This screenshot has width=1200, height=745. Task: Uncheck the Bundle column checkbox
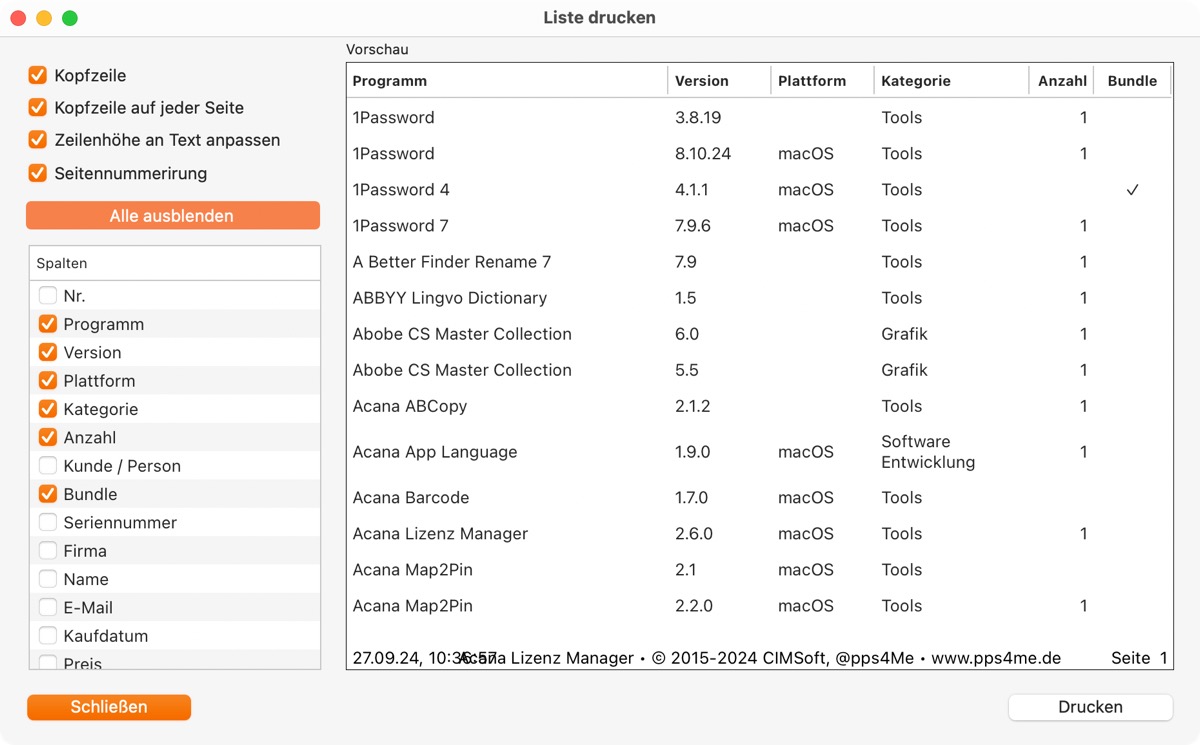click(x=48, y=494)
